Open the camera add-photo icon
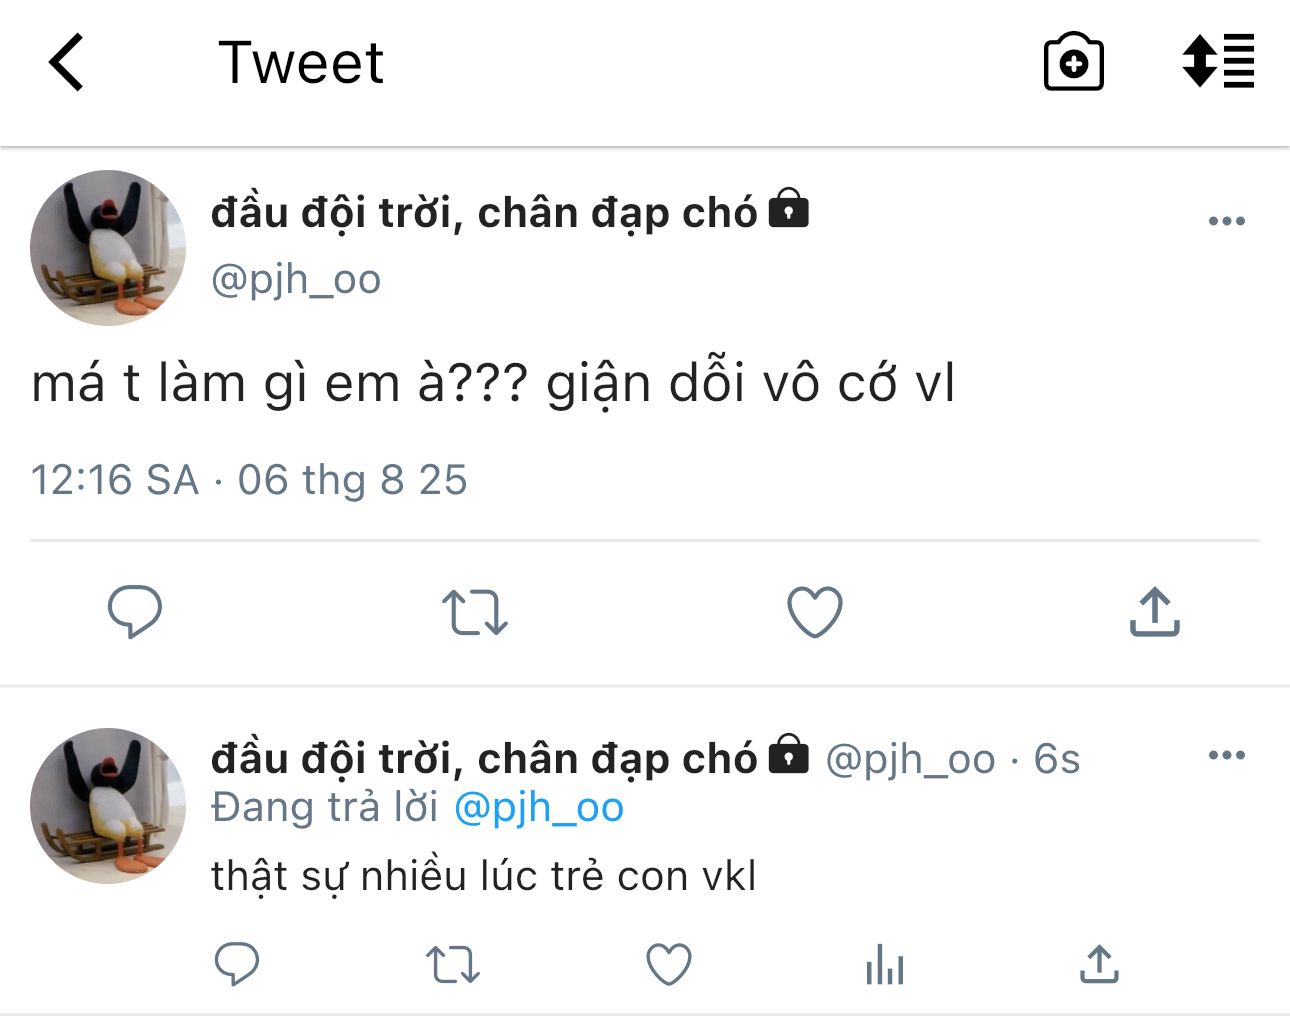 pyautogui.click(x=1073, y=62)
